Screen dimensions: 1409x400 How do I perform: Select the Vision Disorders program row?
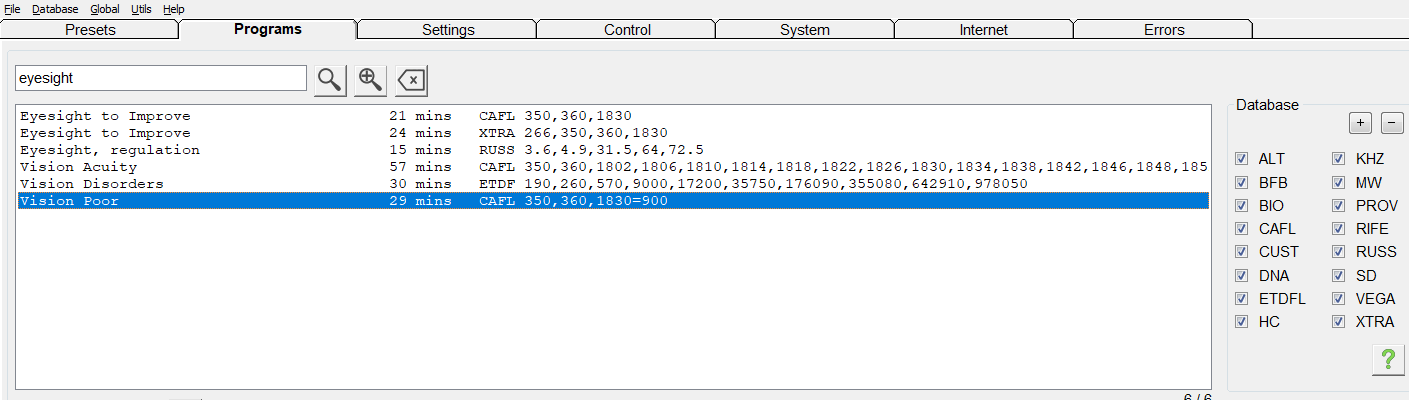[x=92, y=184]
